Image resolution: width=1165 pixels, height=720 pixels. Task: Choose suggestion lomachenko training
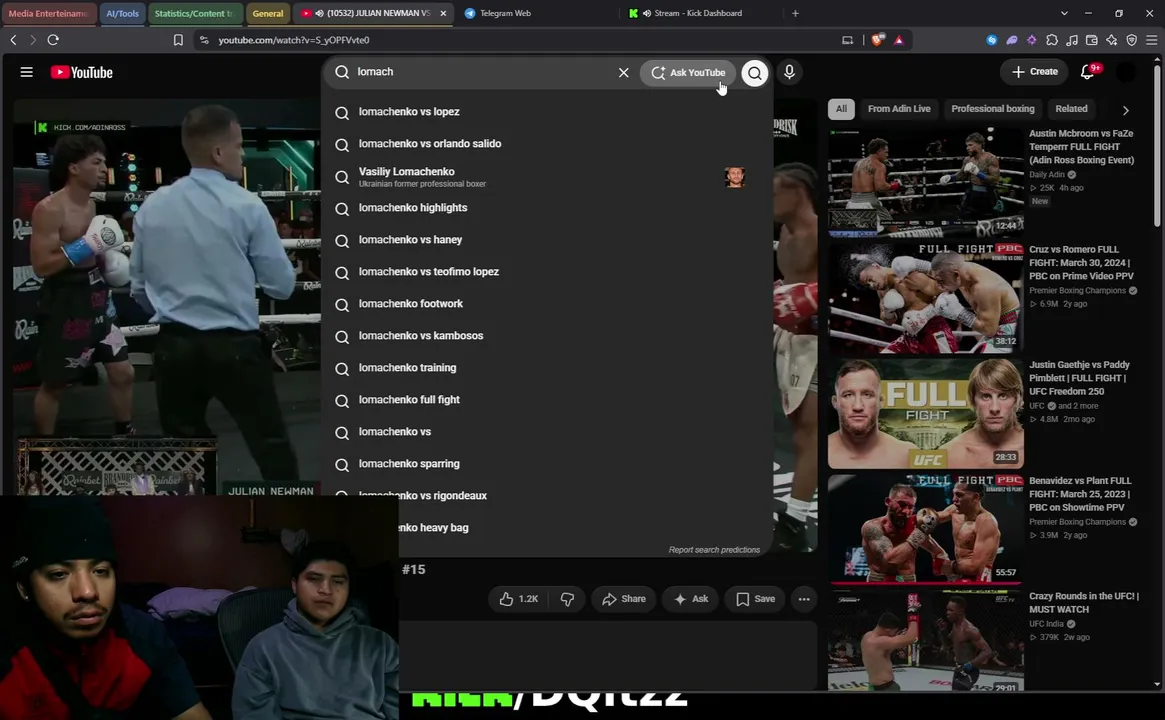point(548,368)
